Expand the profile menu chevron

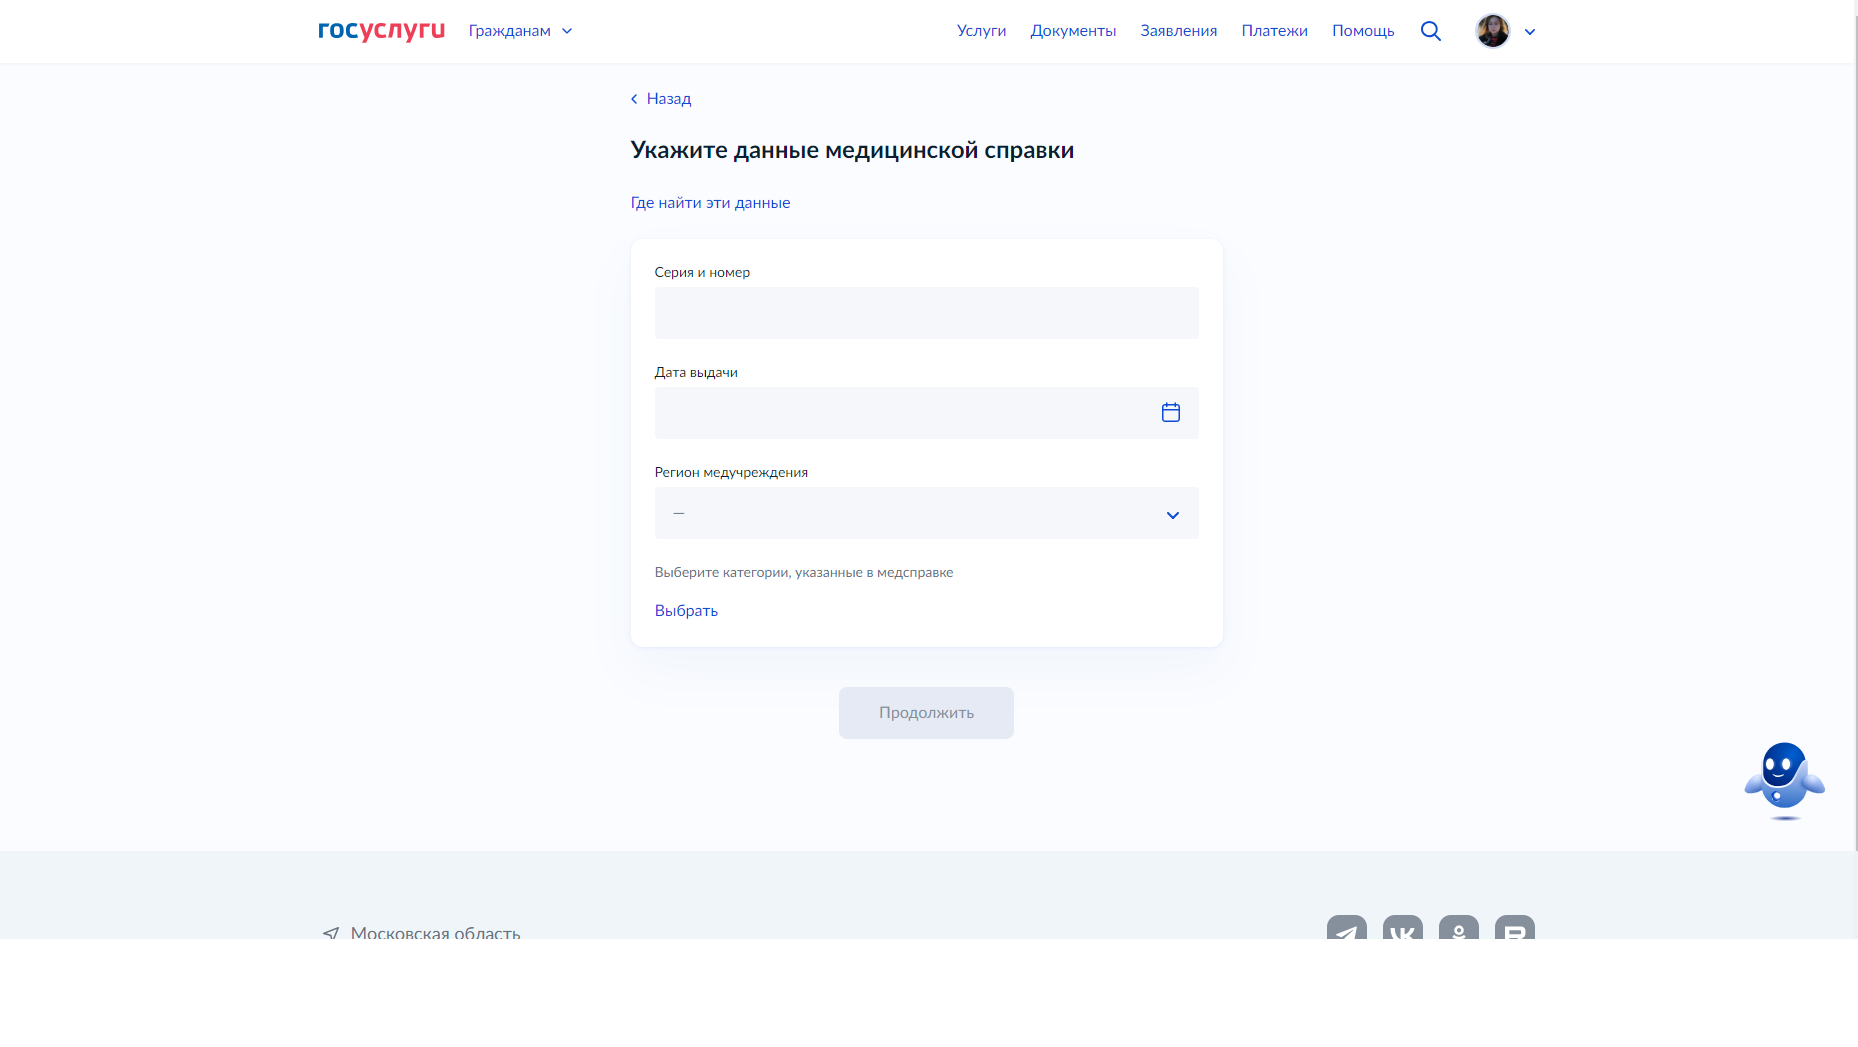pyautogui.click(x=1529, y=32)
